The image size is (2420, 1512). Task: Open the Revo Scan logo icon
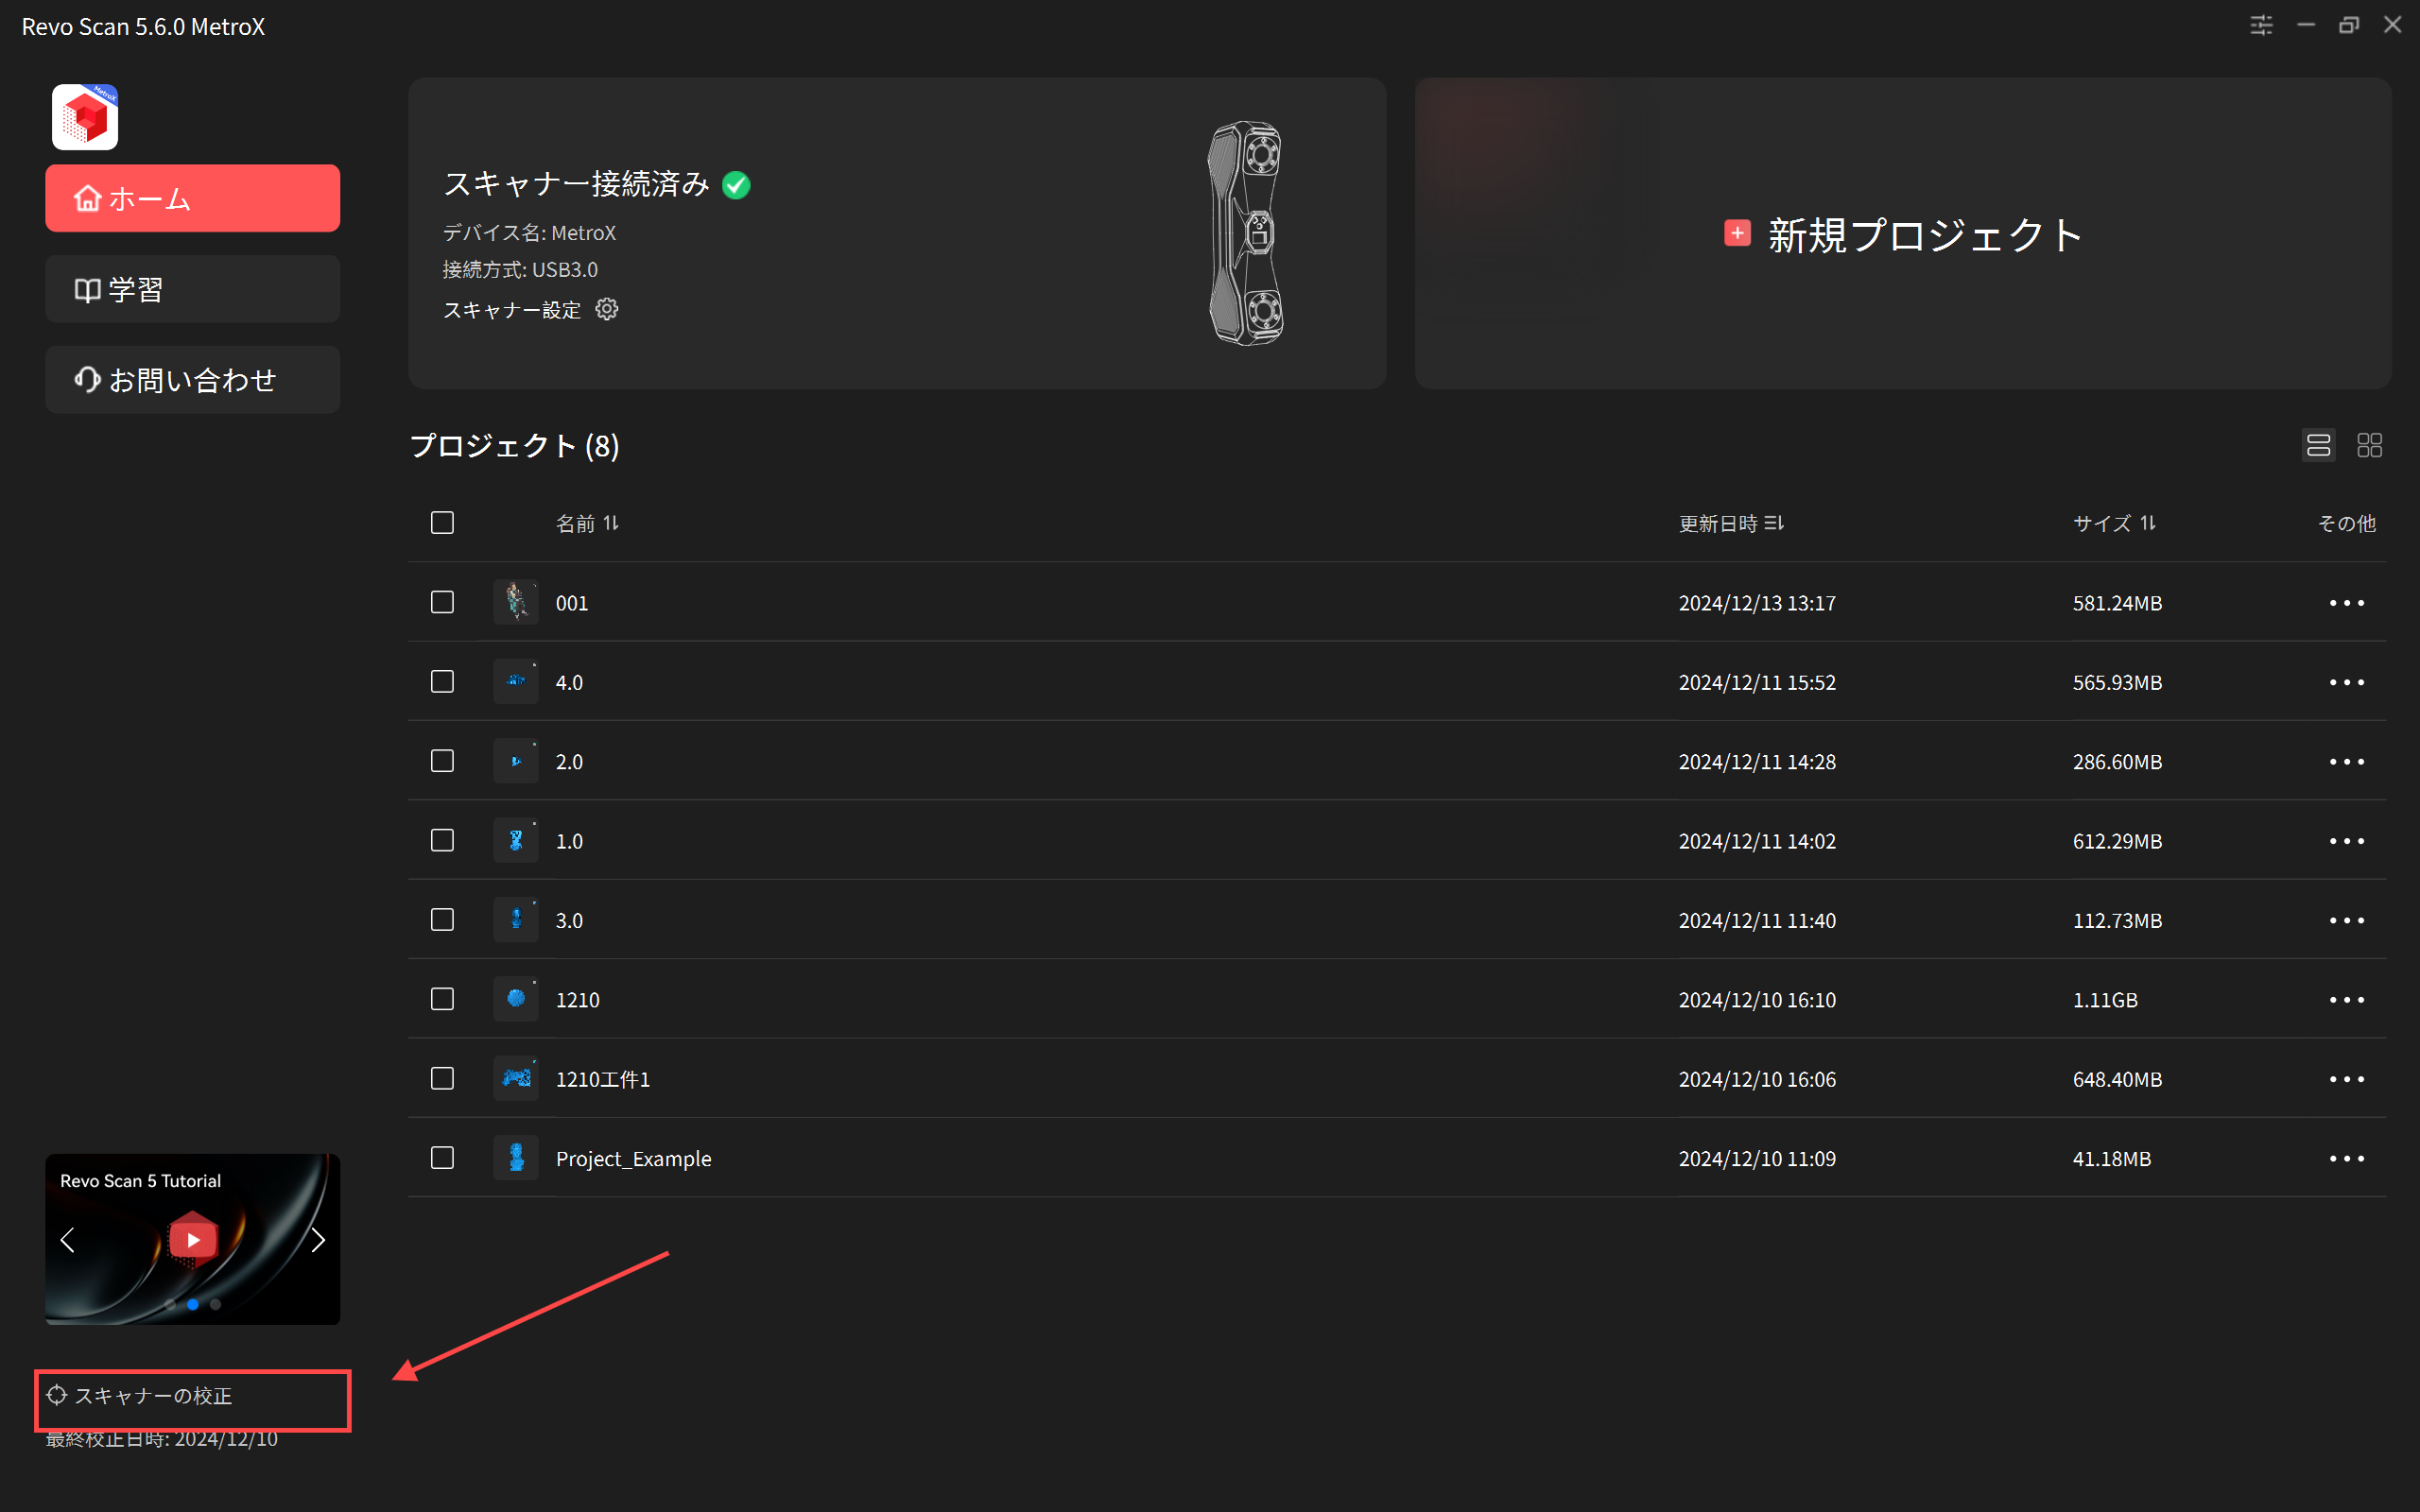click(85, 117)
